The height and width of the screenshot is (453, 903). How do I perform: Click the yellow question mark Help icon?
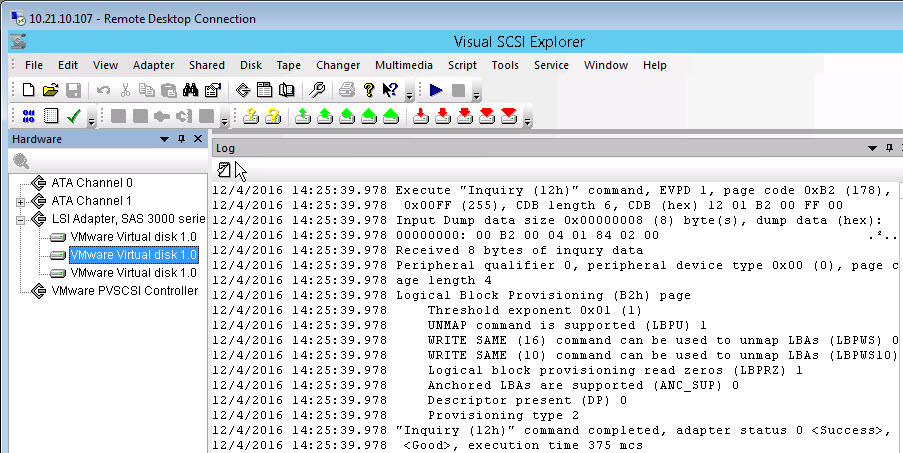tap(369, 90)
